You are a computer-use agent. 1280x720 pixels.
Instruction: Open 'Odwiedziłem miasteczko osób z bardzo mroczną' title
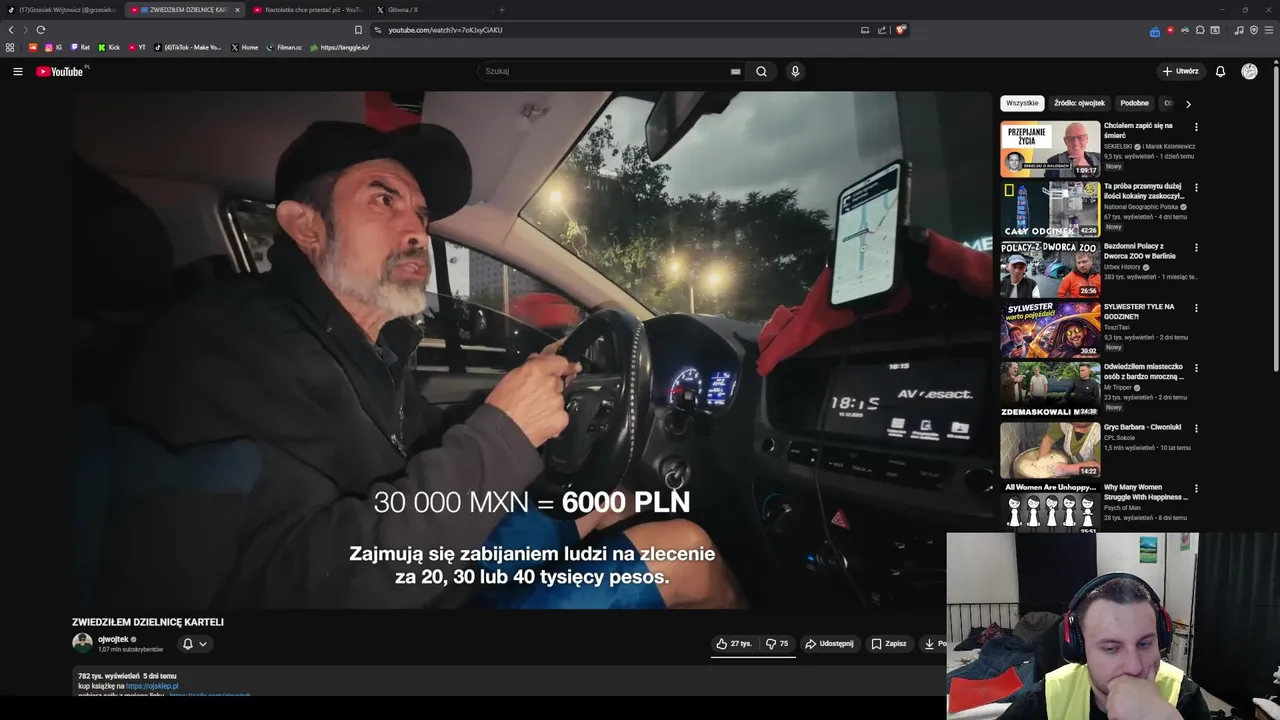click(1144, 372)
